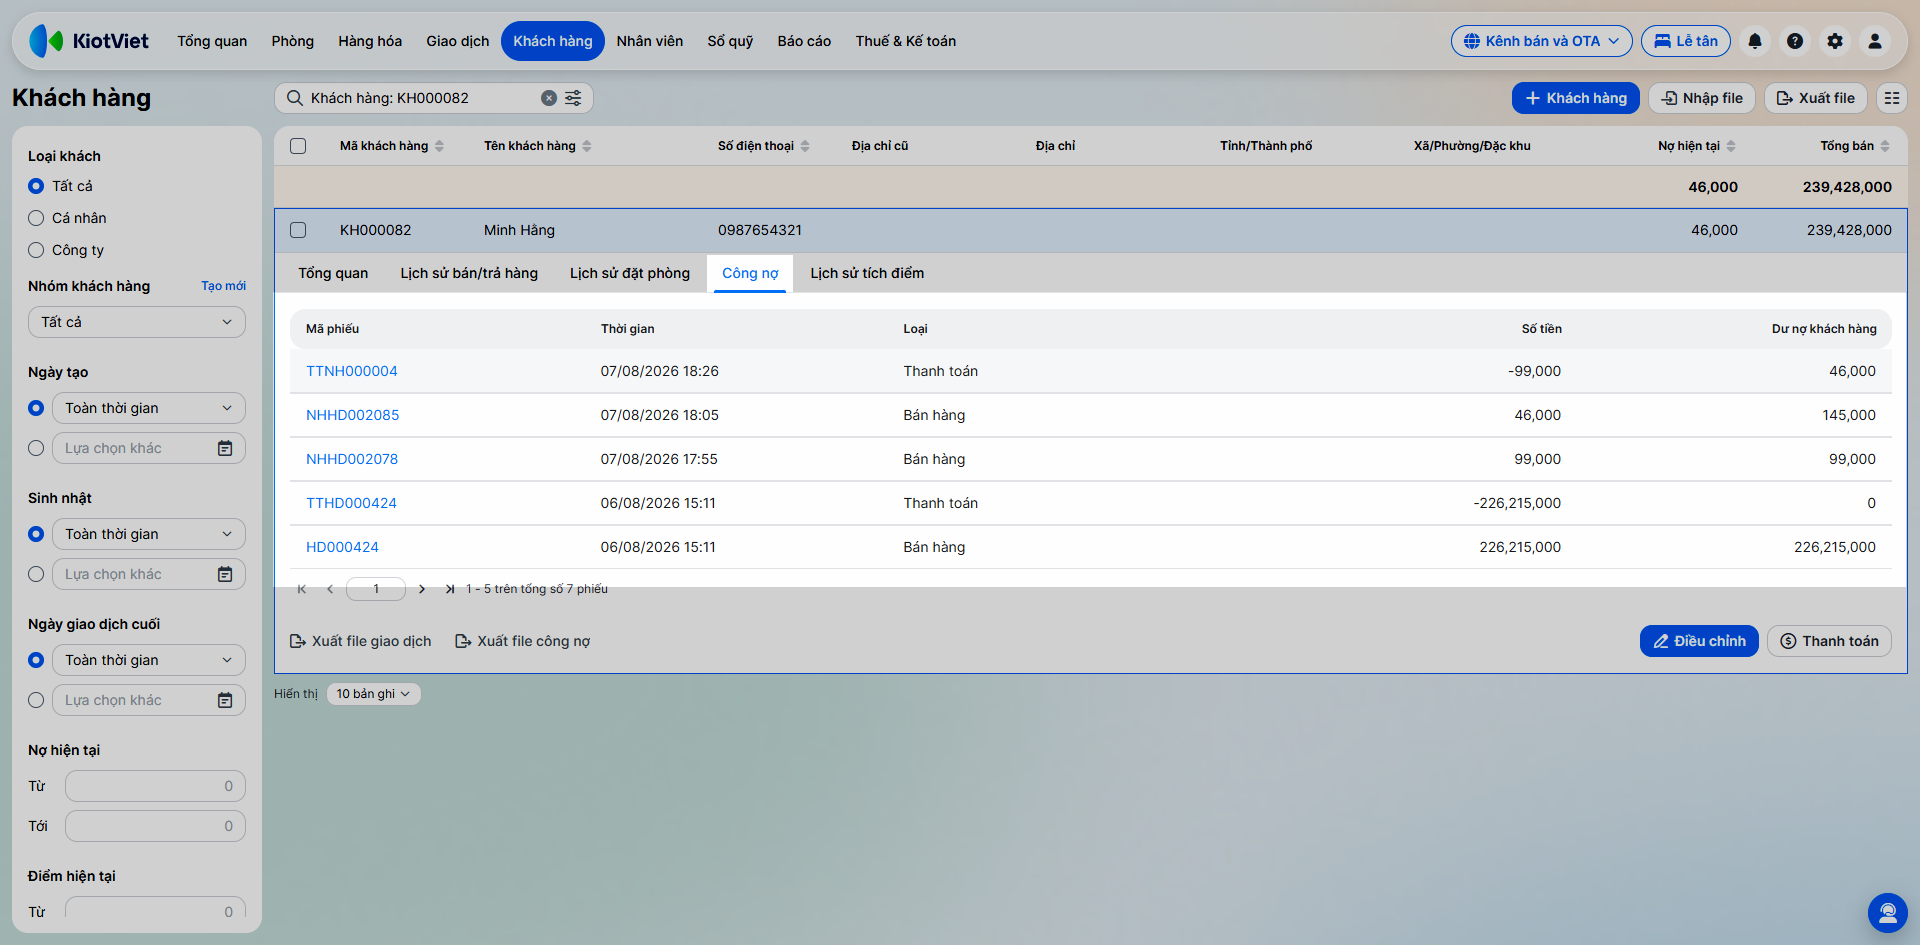The height and width of the screenshot is (945, 1920).
Task: Select all customers checkbox in header
Action: point(298,146)
